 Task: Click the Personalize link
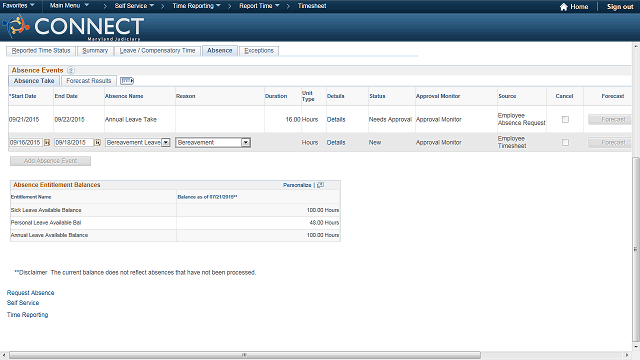(297, 185)
